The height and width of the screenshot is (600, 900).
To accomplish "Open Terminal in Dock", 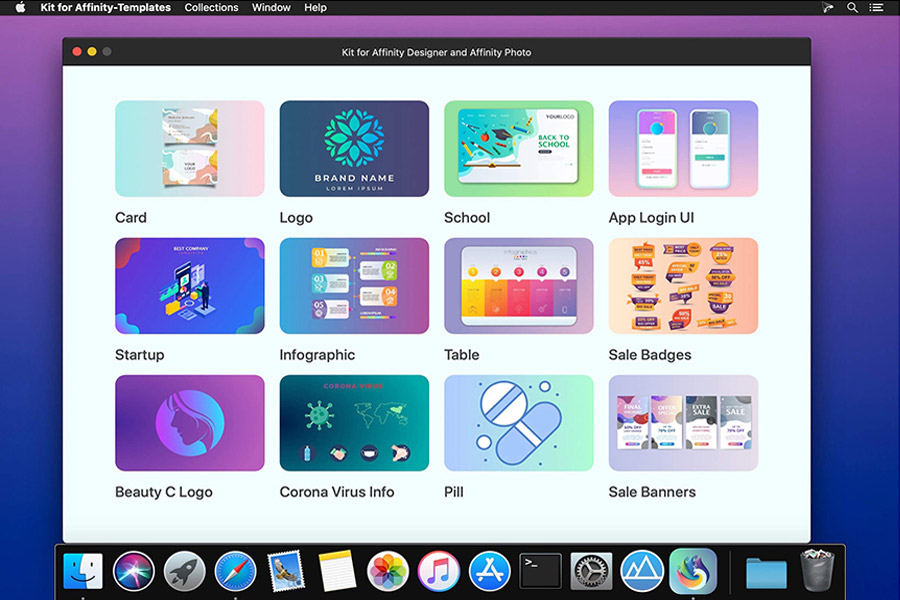I will point(540,571).
